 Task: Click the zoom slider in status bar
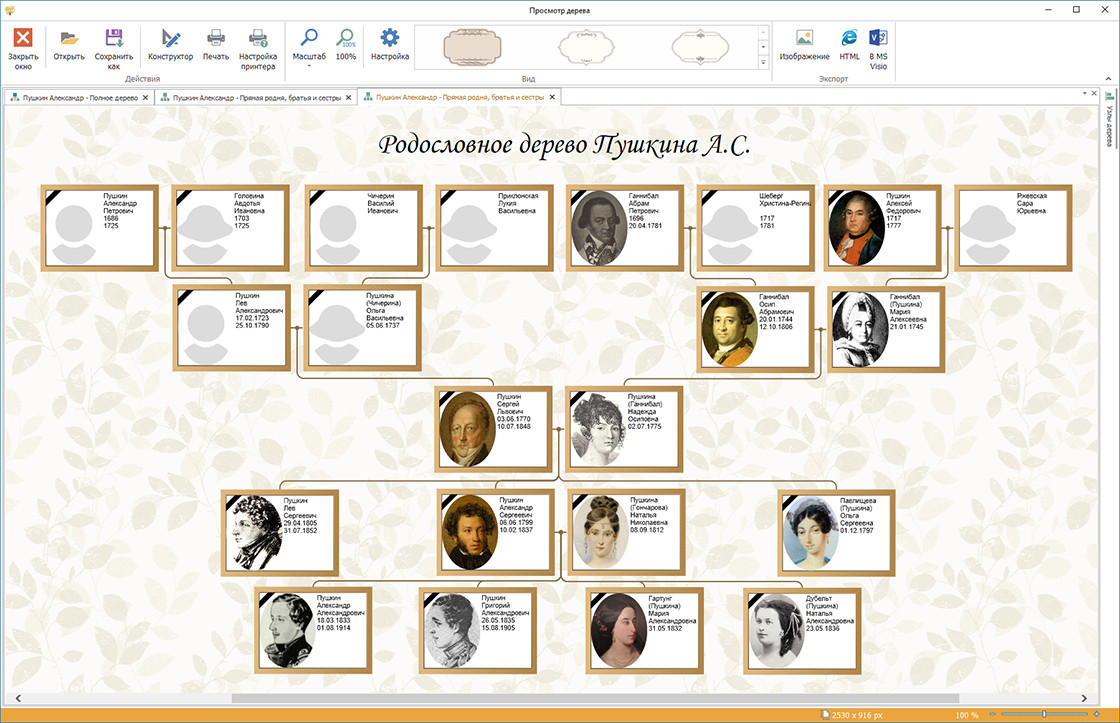[x=1043, y=714]
